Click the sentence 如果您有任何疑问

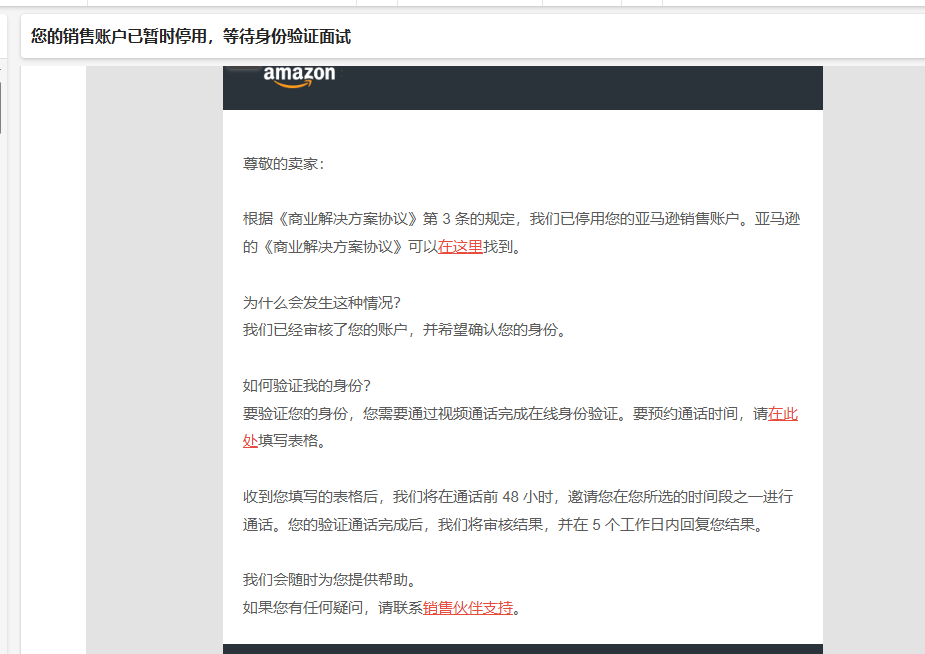[382, 607]
